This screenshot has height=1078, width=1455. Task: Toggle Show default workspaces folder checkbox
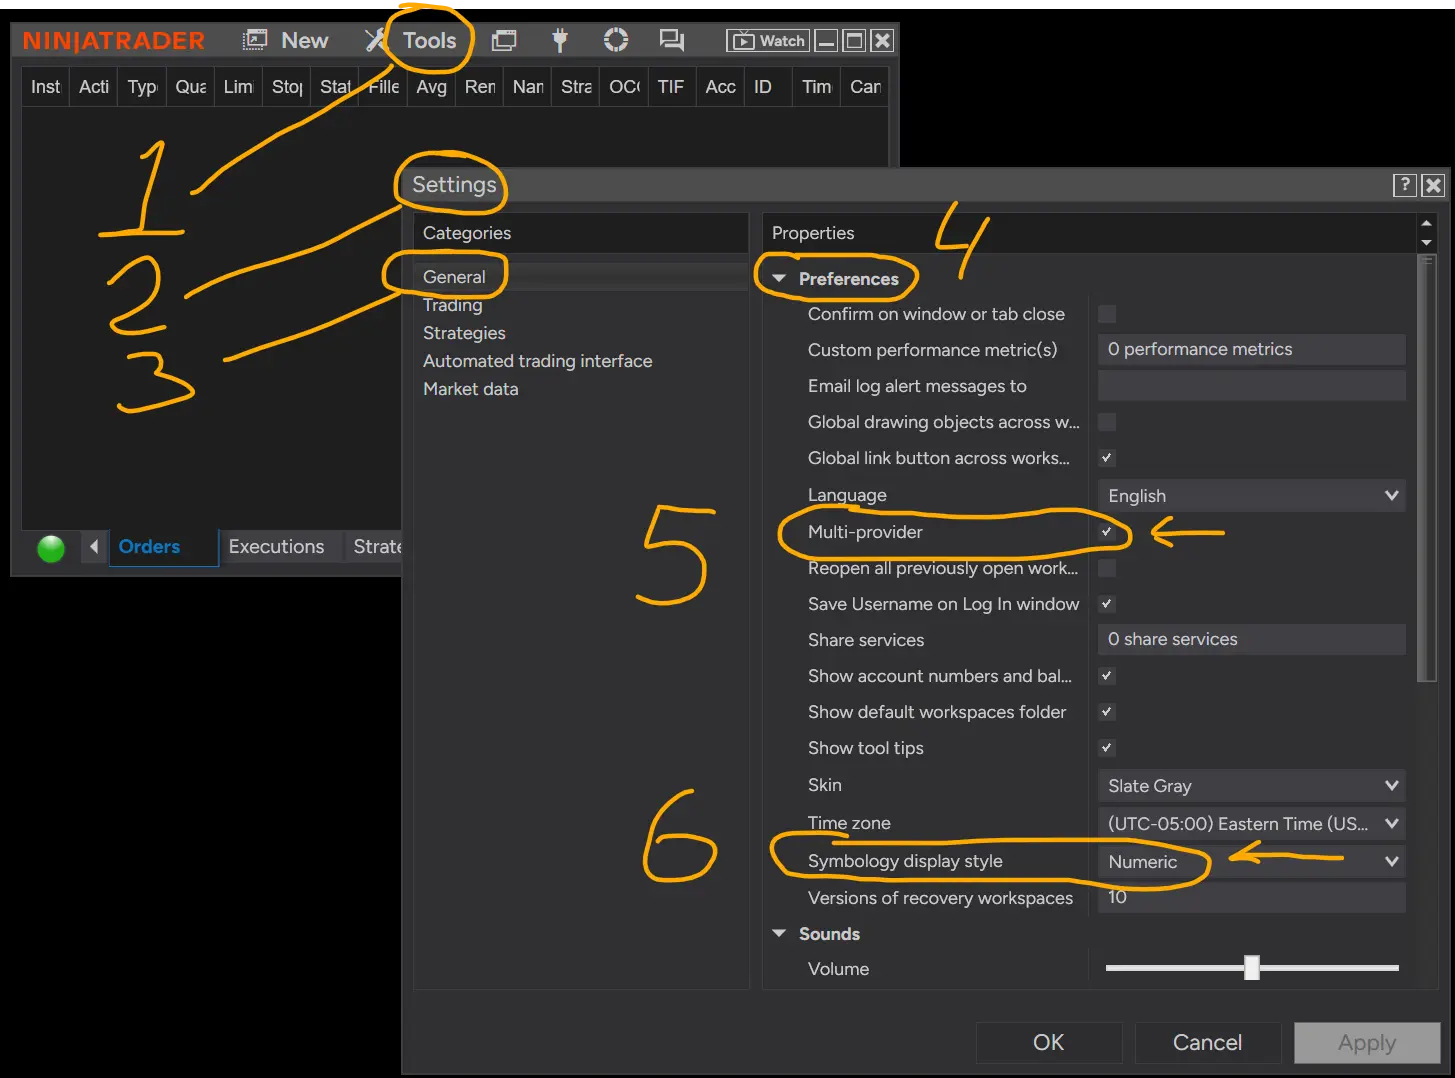(1107, 712)
